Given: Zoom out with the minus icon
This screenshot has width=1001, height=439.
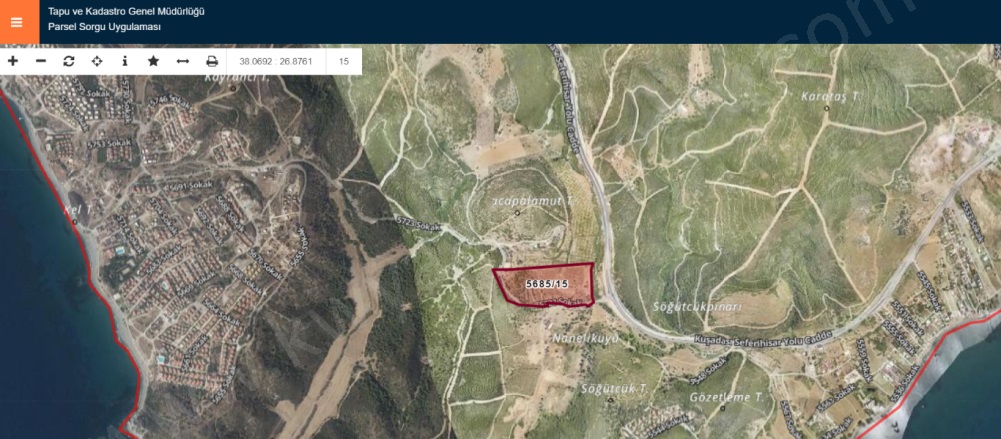Looking at the screenshot, I should point(41,61).
